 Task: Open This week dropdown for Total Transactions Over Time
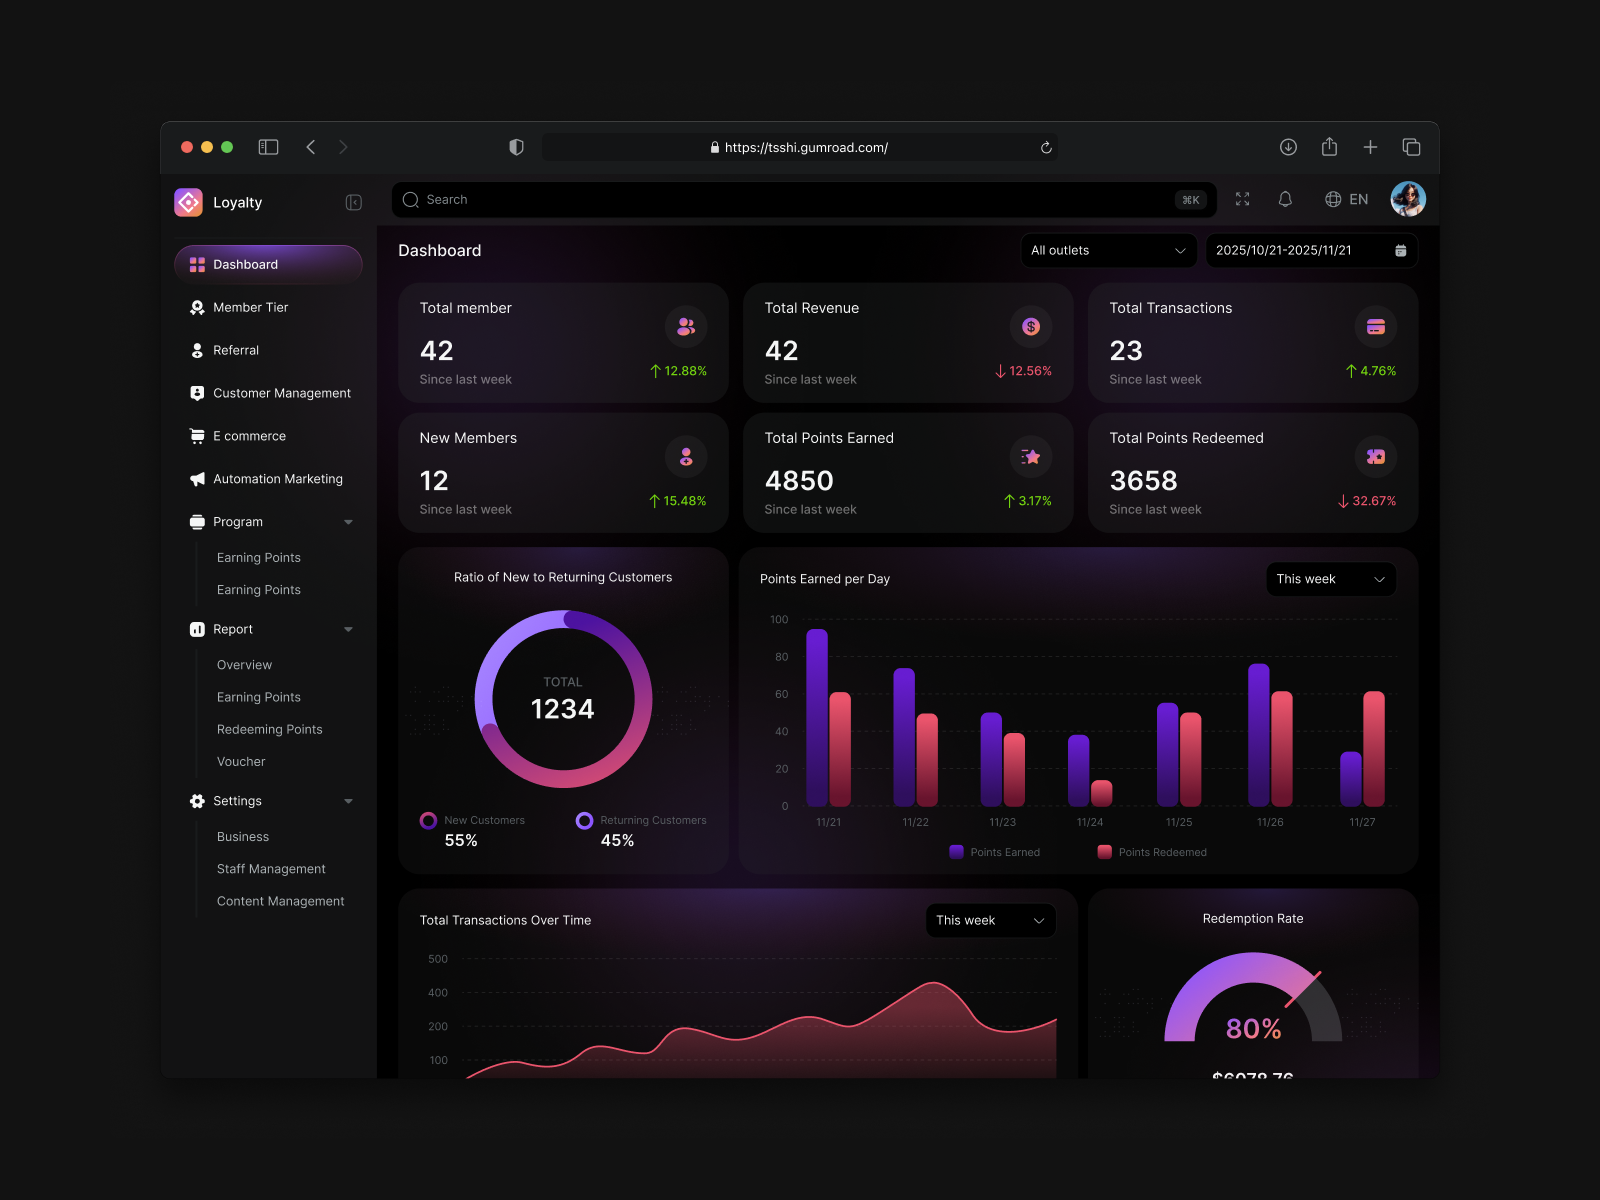click(x=989, y=920)
